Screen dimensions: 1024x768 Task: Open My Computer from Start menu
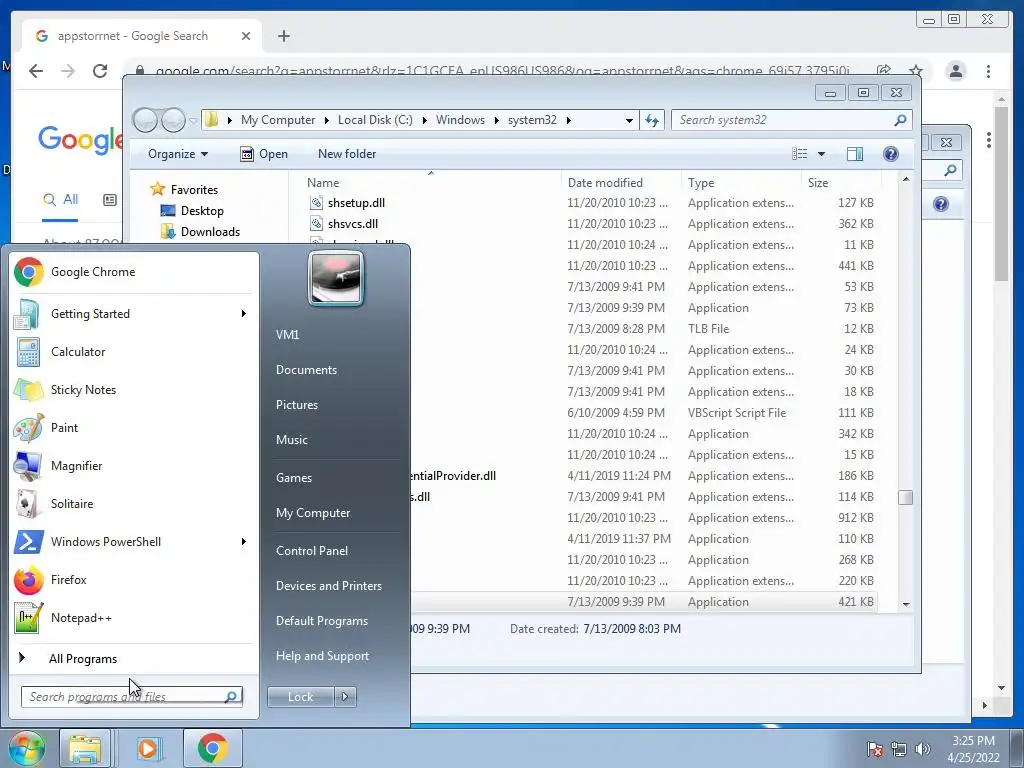tap(313, 513)
